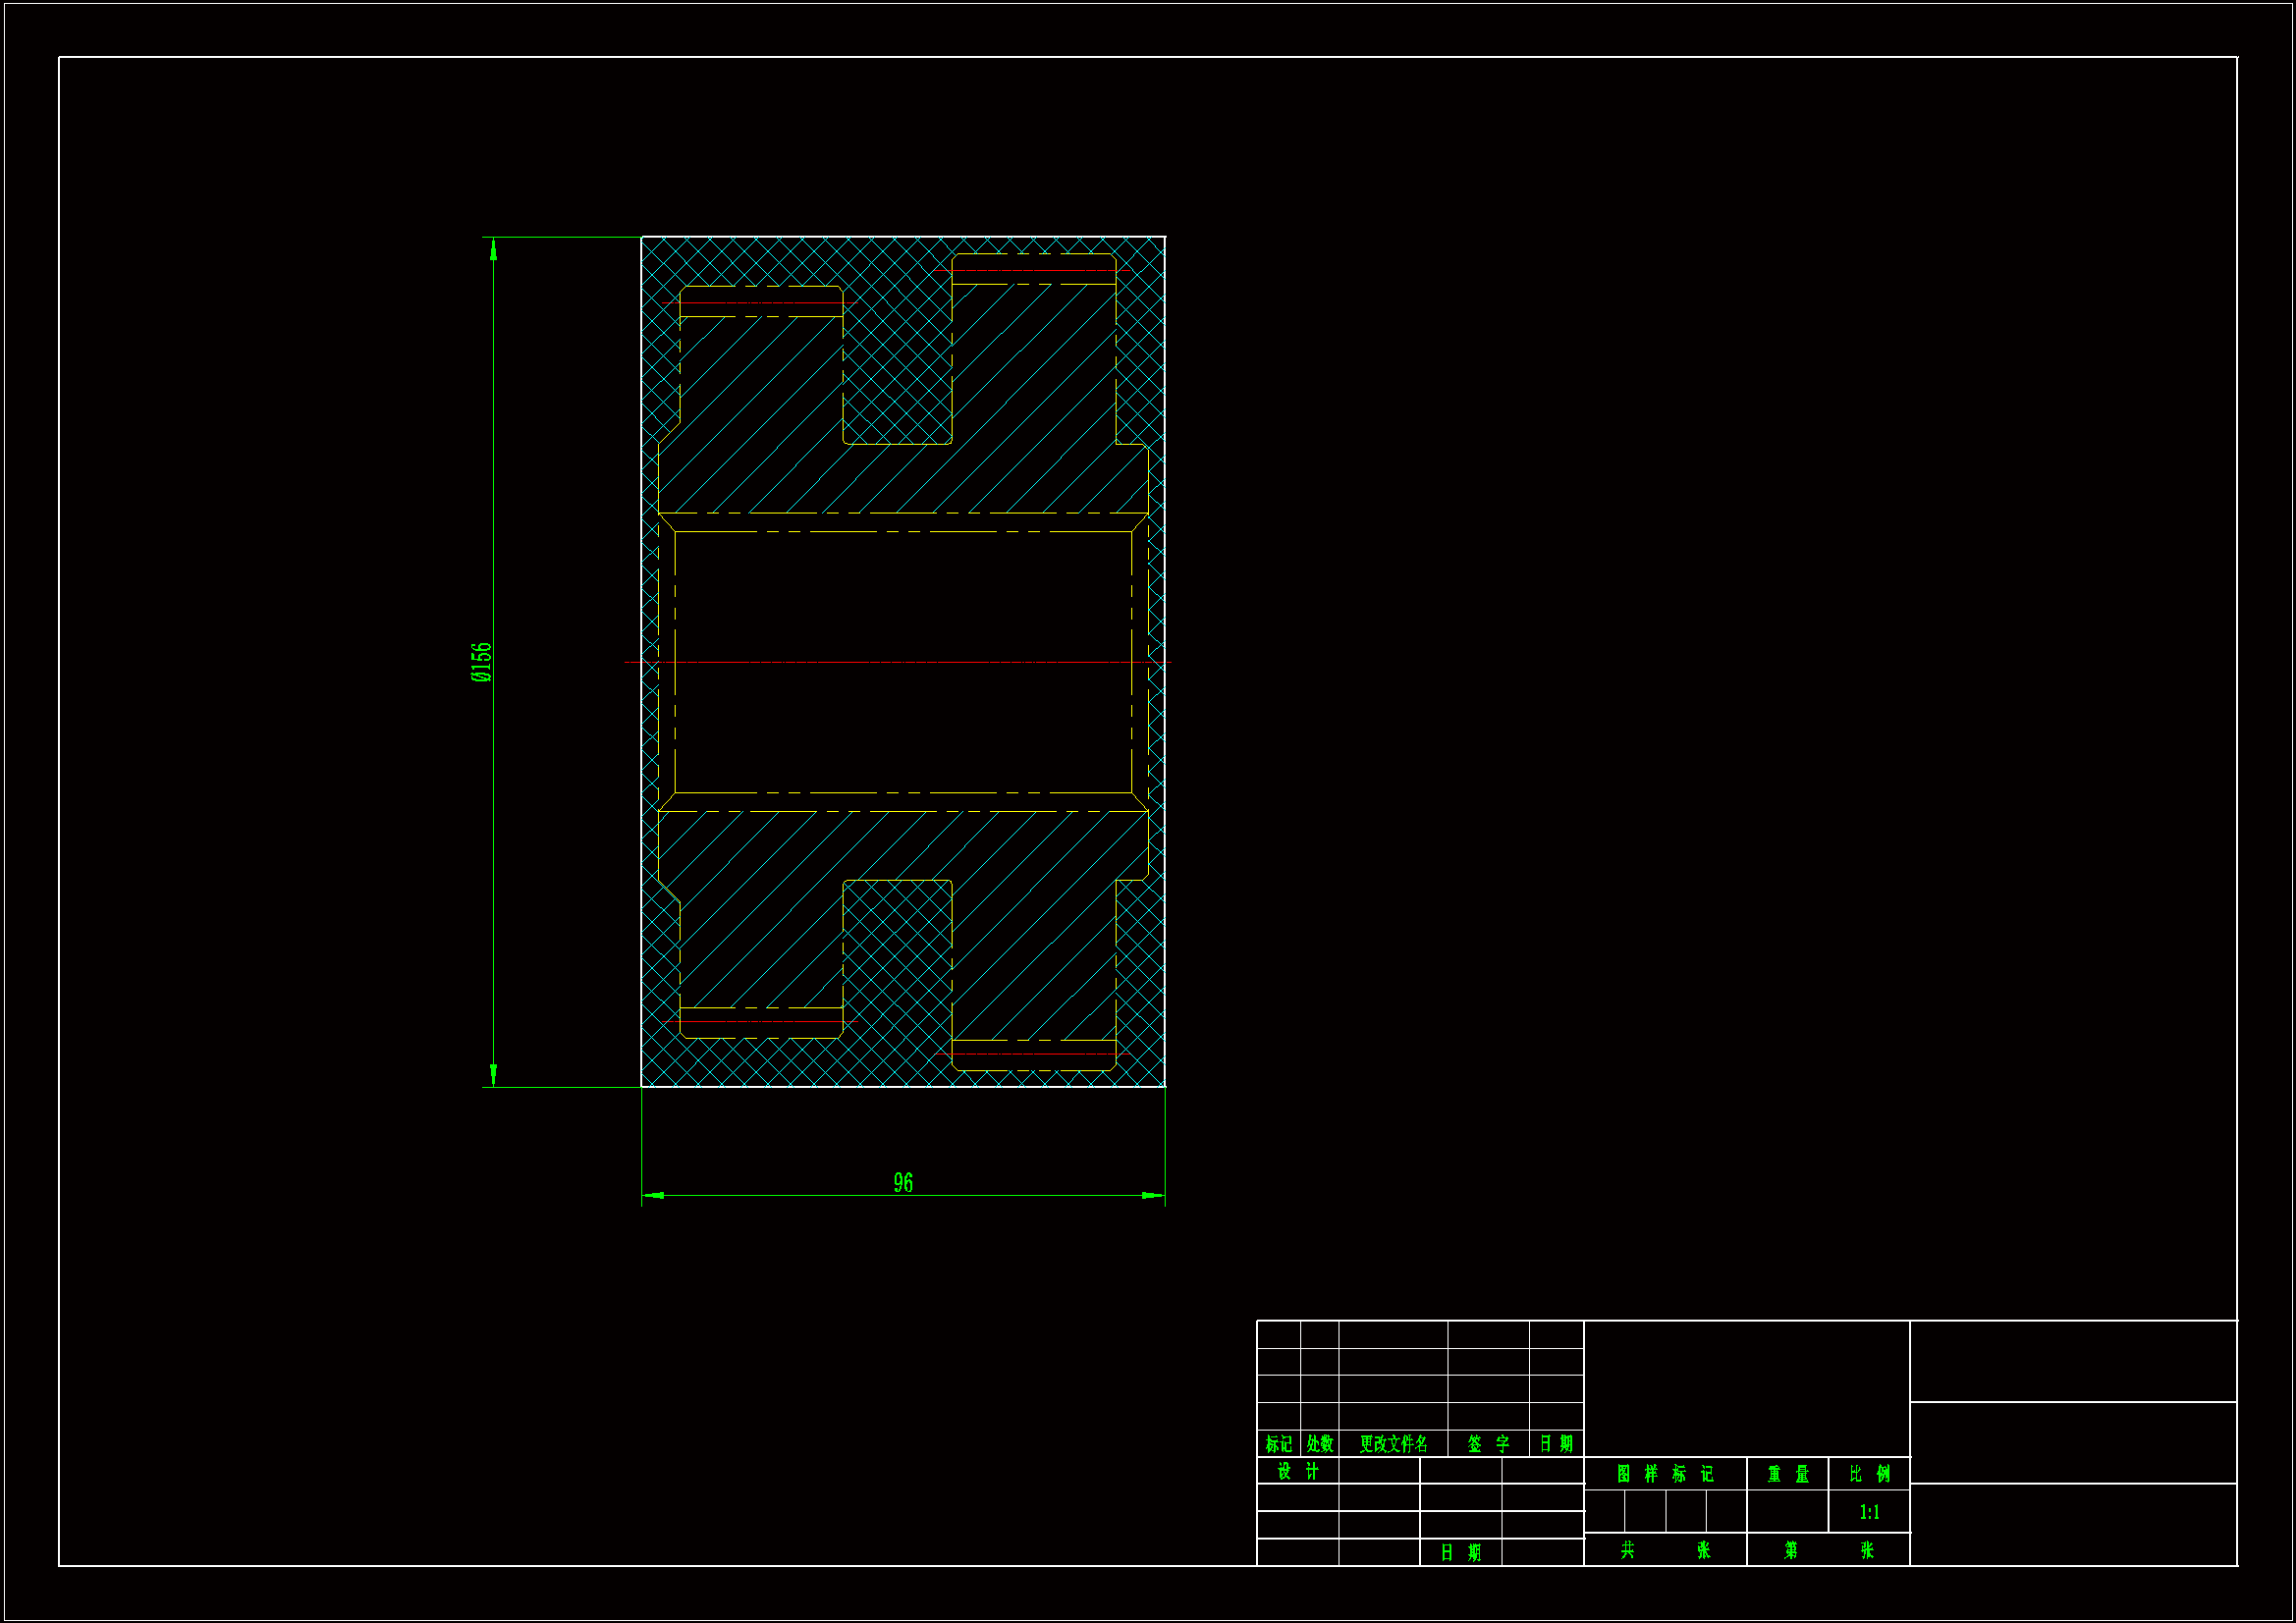Click the 标记 mark header cell
This screenshot has height=1623, width=2296.
(1278, 1444)
